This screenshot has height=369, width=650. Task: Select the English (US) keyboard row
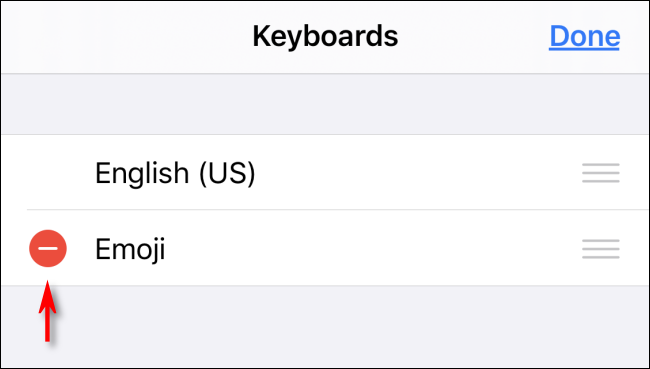[x=325, y=172]
